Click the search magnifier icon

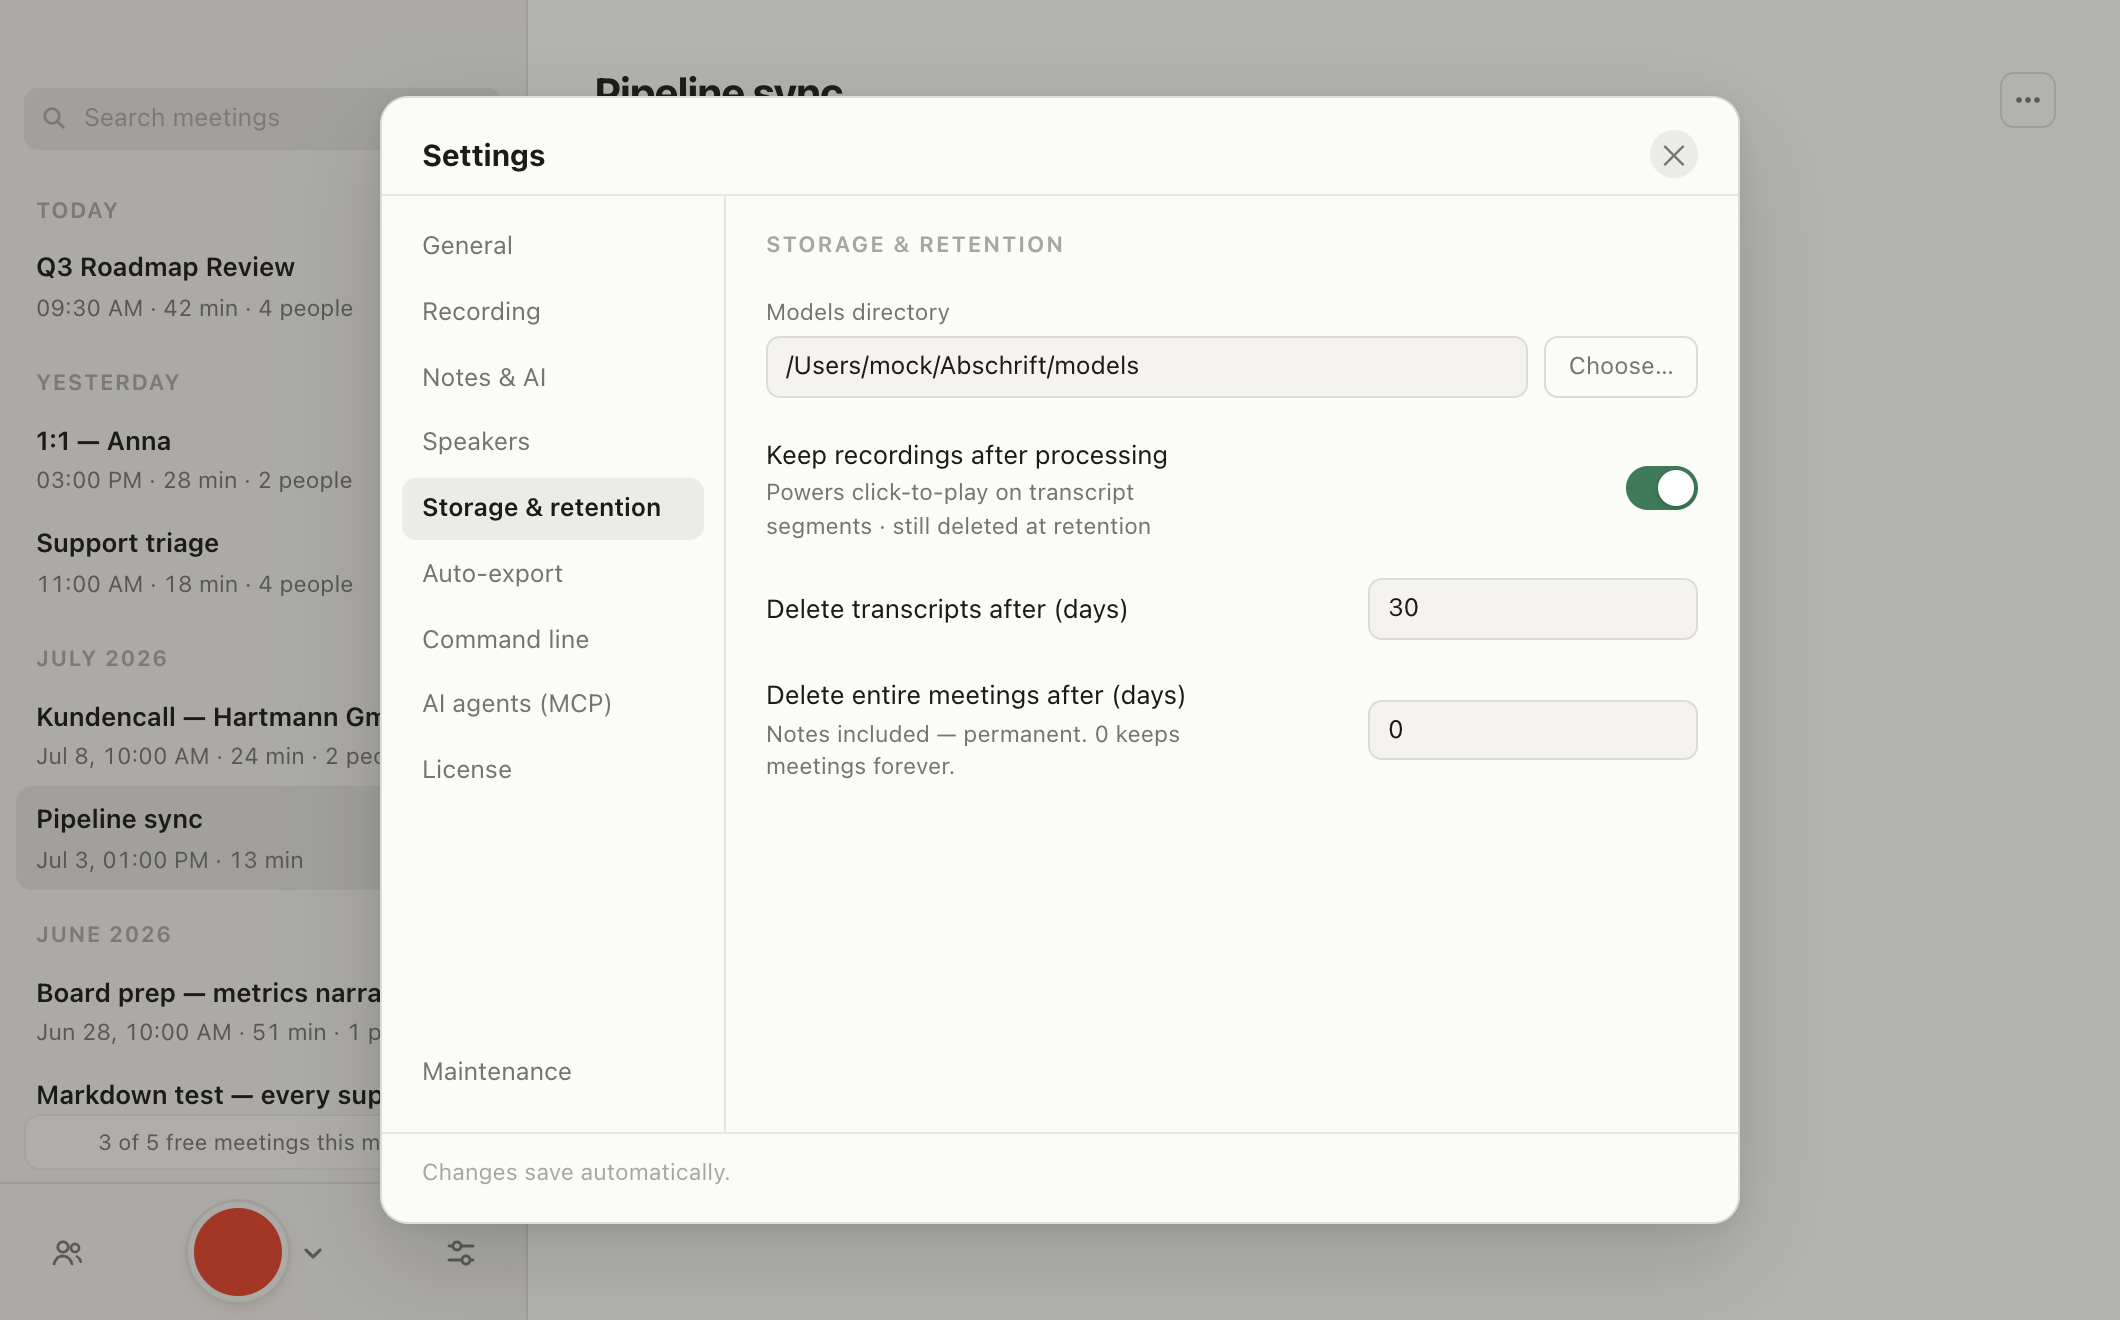(54, 118)
